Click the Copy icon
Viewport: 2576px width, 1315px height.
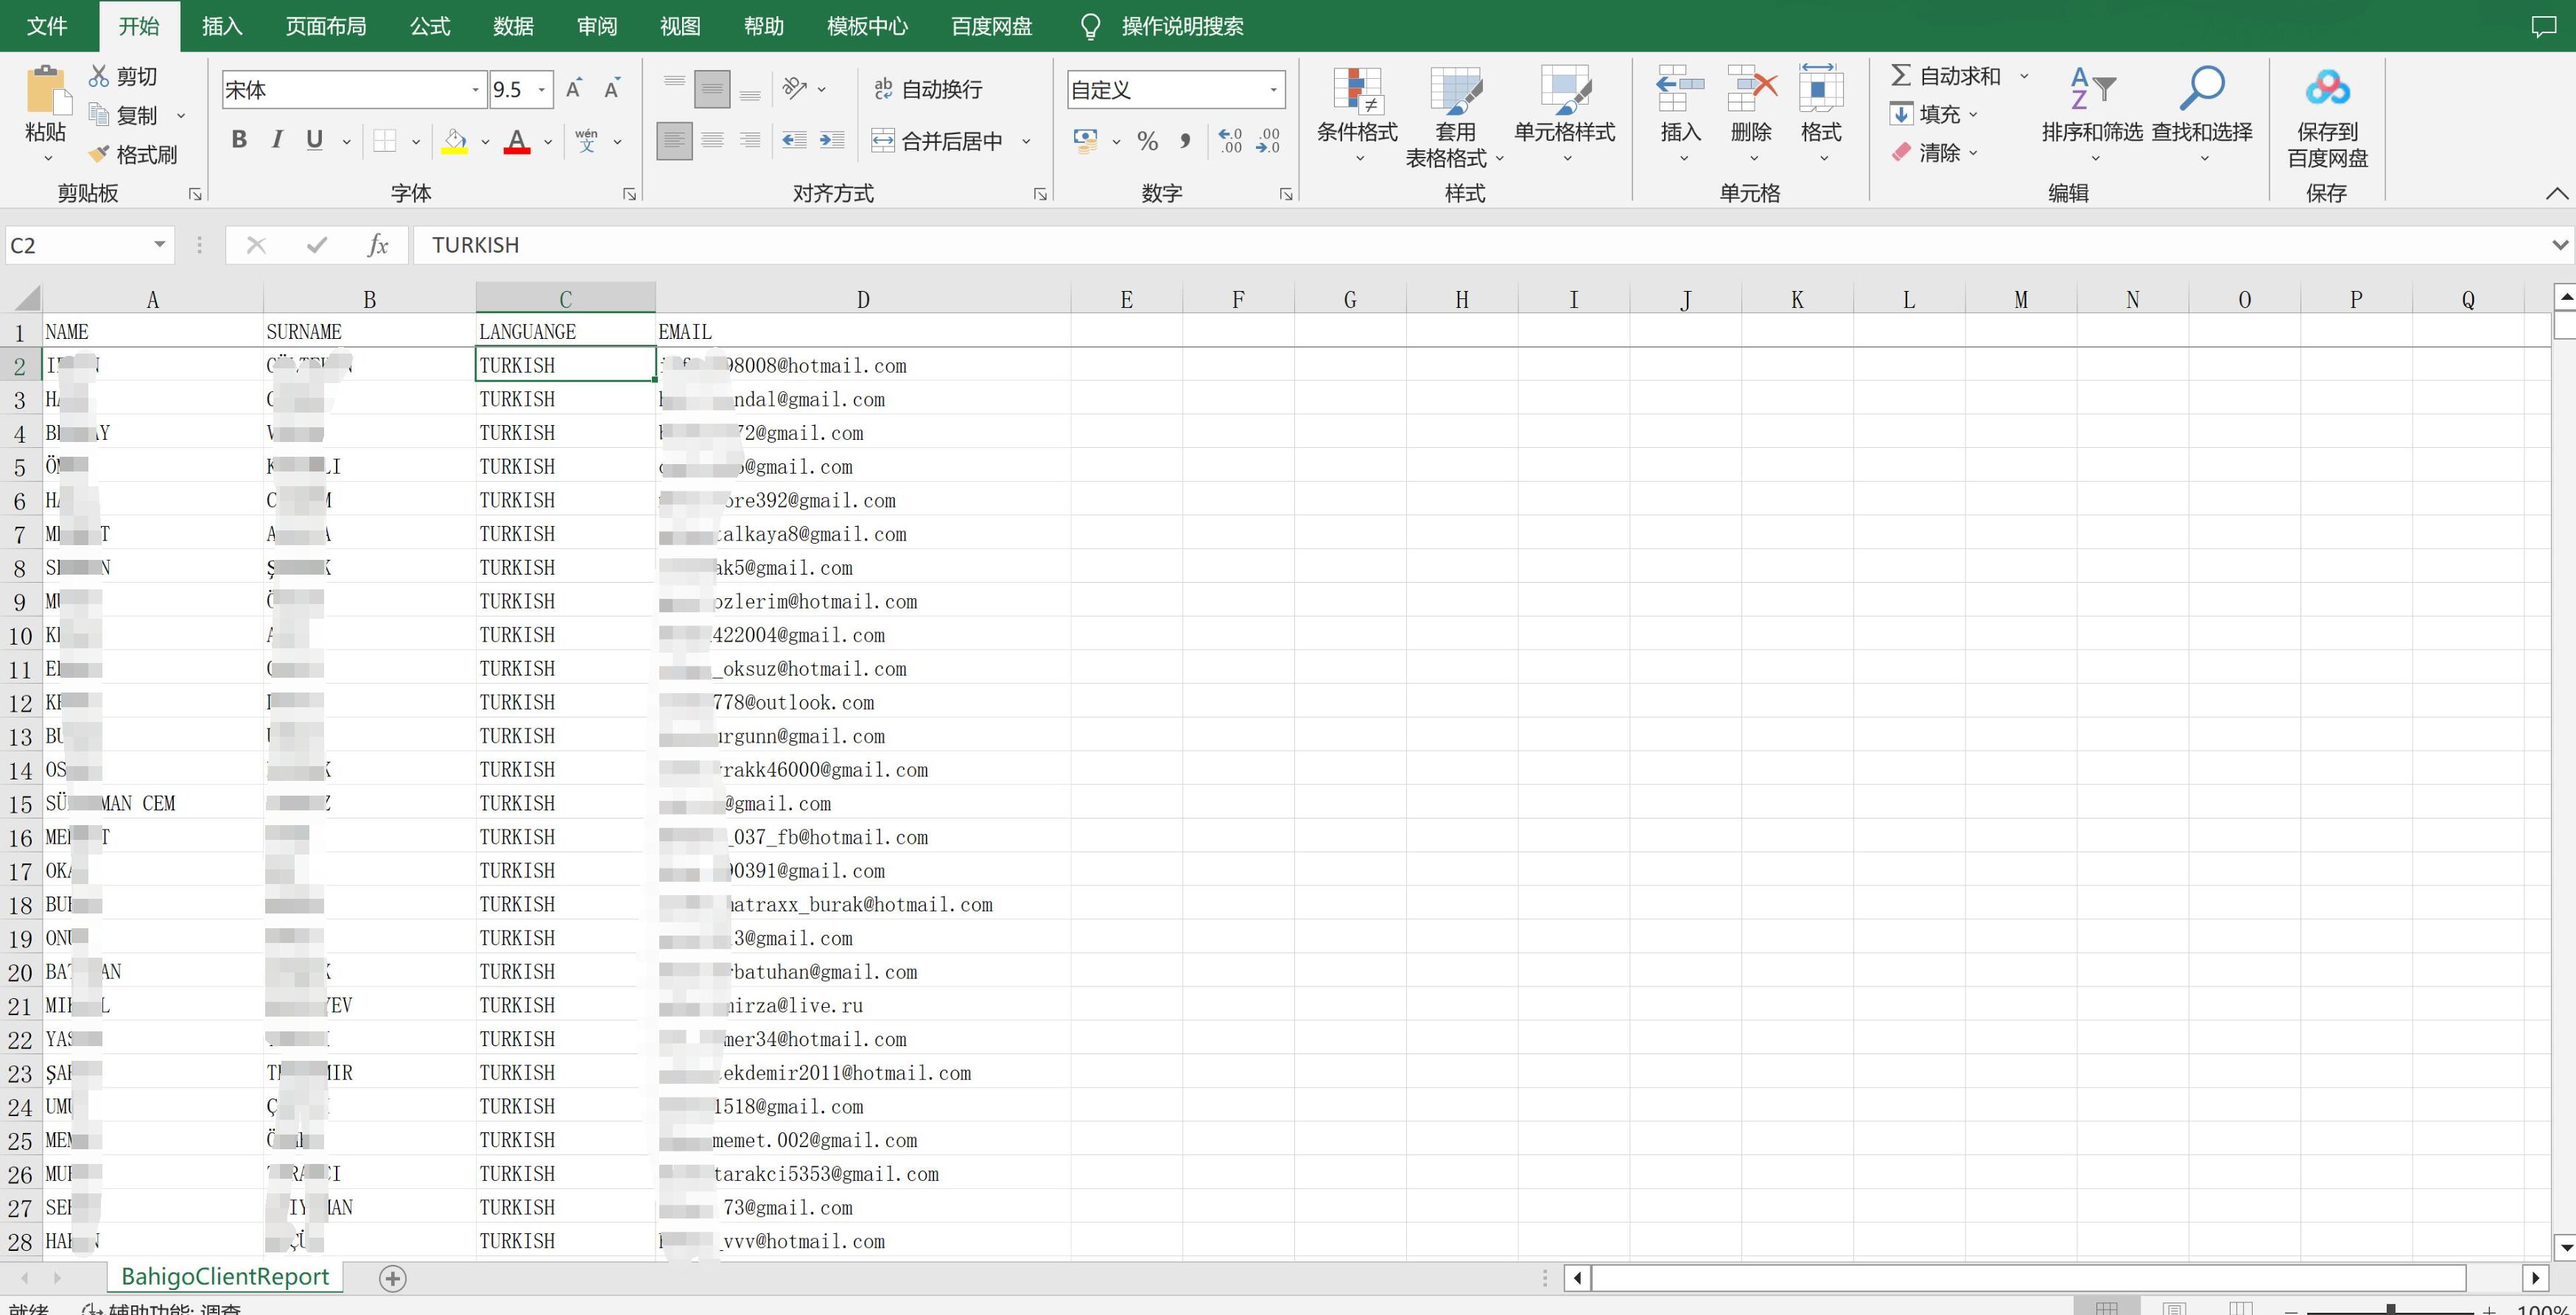99,115
